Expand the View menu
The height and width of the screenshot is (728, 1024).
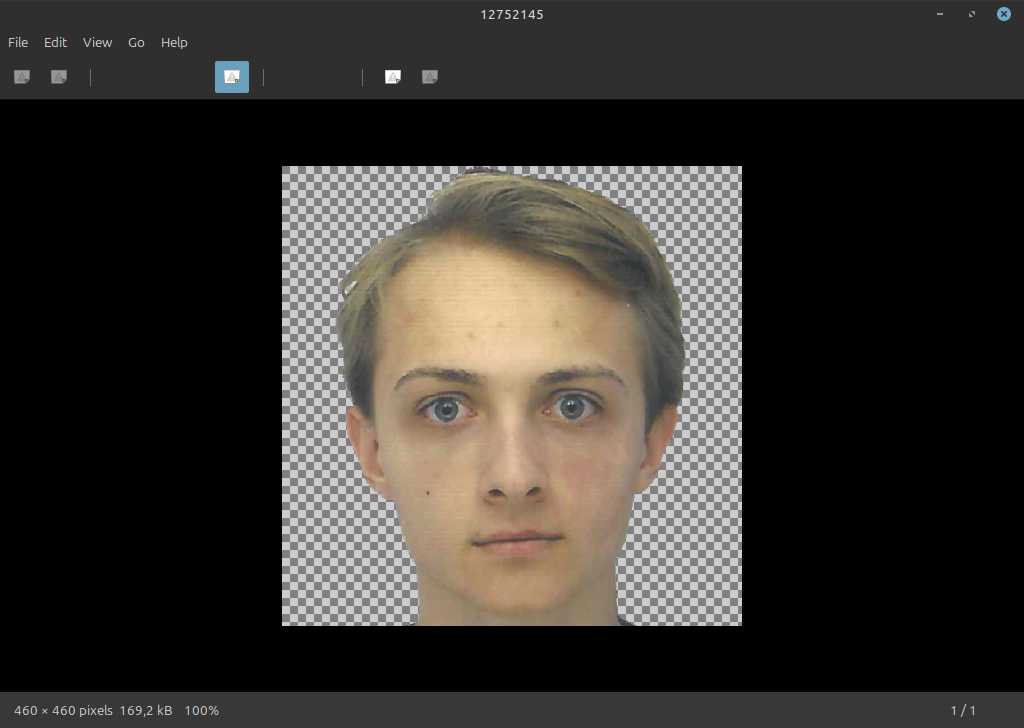click(x=97, y=42)
